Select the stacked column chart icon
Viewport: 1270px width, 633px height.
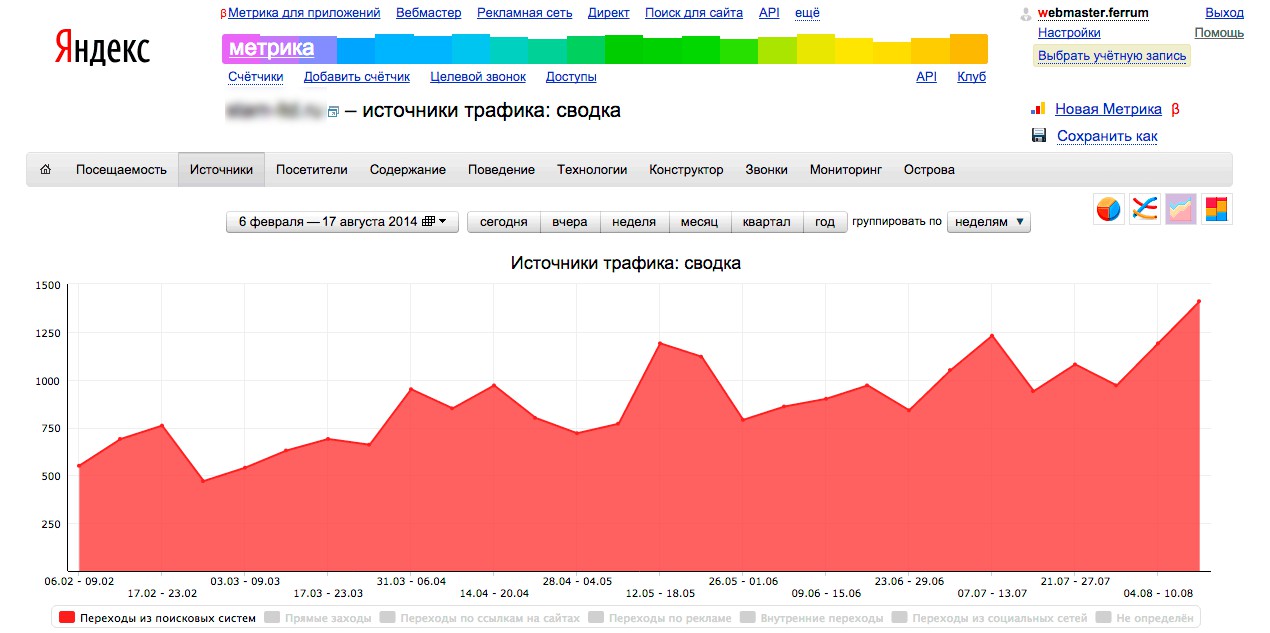click(x=1217, y=209)
